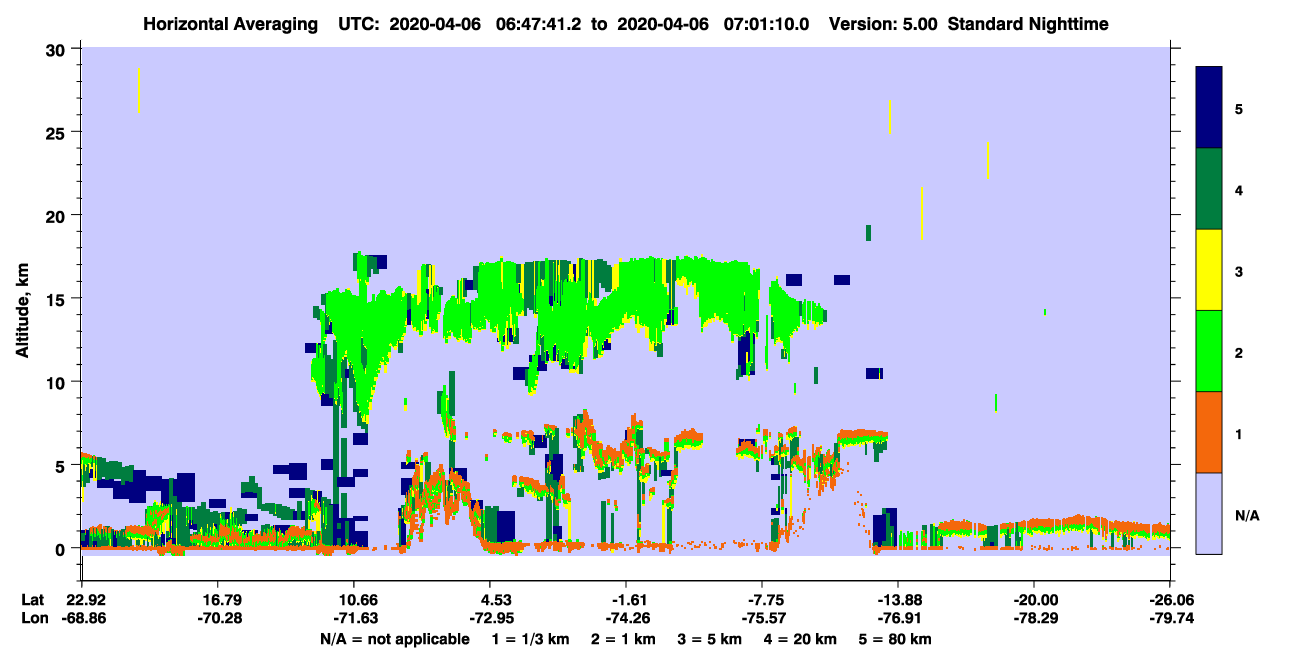Click the 'Standard Nighttime' title text

(x=1028, y=24)
